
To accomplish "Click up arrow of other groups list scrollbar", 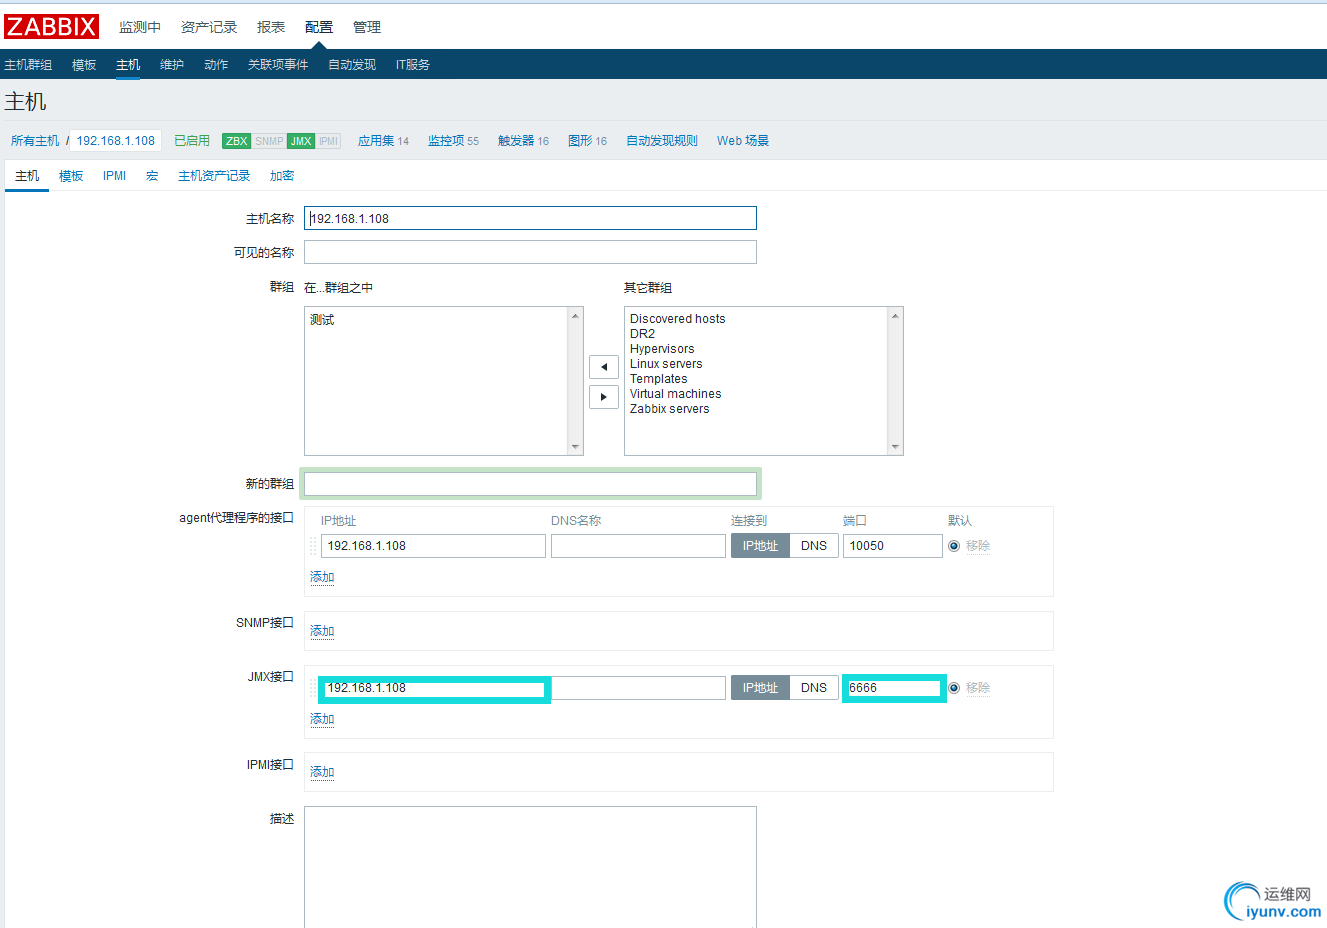I will (895, 316).
